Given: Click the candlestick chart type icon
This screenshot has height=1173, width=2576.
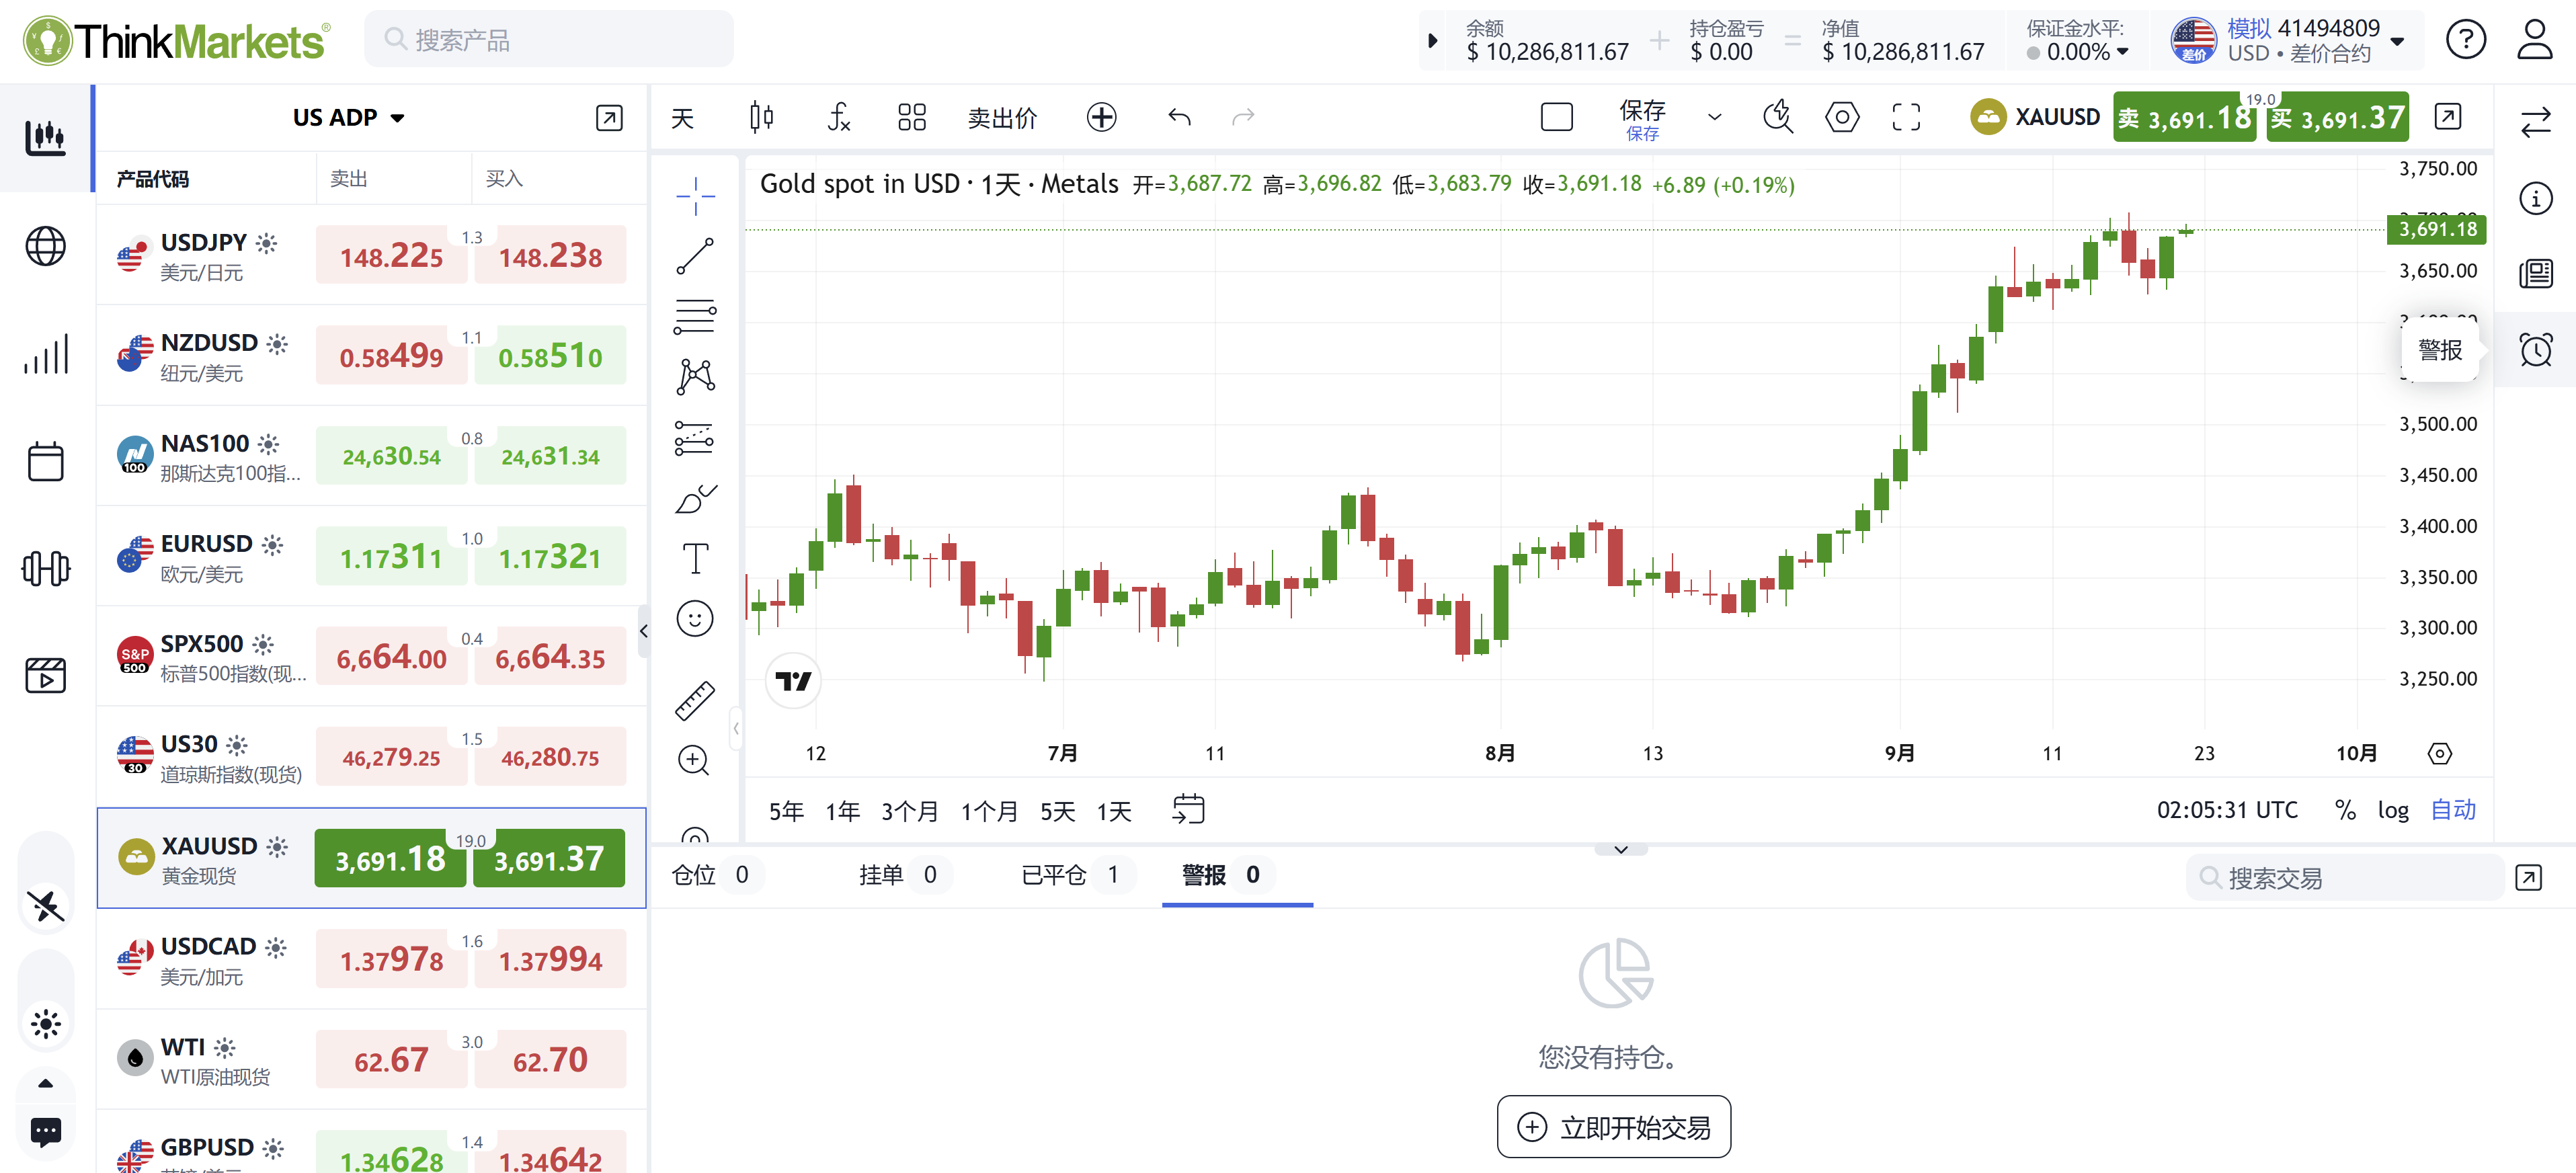Looking at the screenshot, I should [x=761, y=118].
